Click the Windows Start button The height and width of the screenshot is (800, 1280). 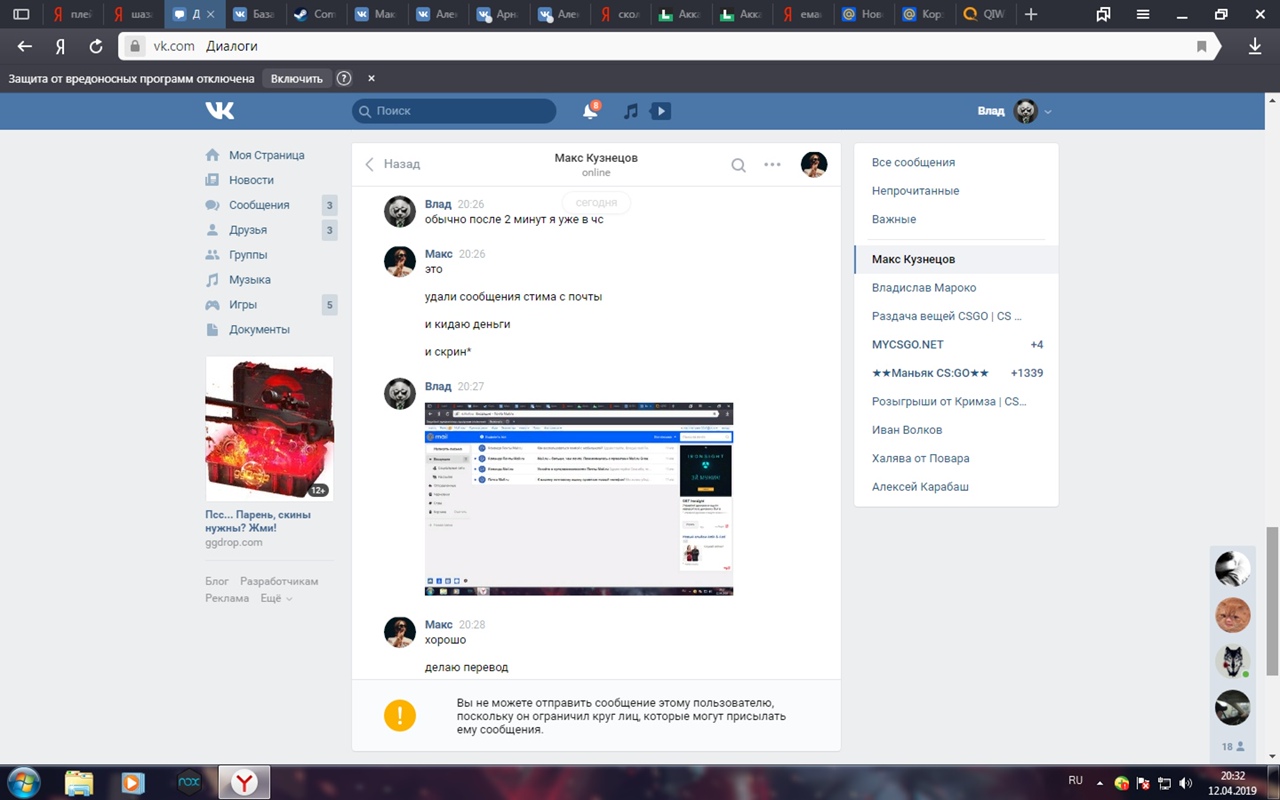24,781
